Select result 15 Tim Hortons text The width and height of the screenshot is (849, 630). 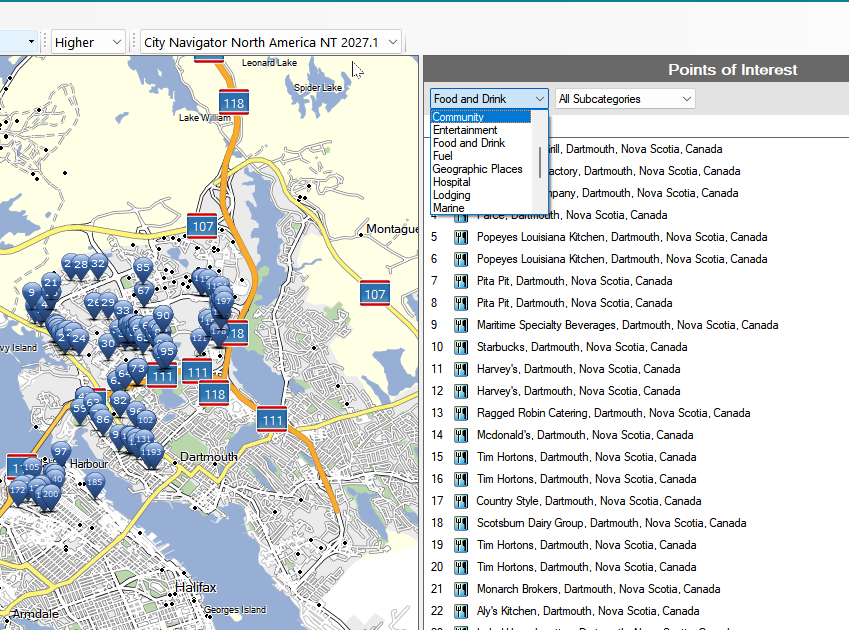[586, 457]
